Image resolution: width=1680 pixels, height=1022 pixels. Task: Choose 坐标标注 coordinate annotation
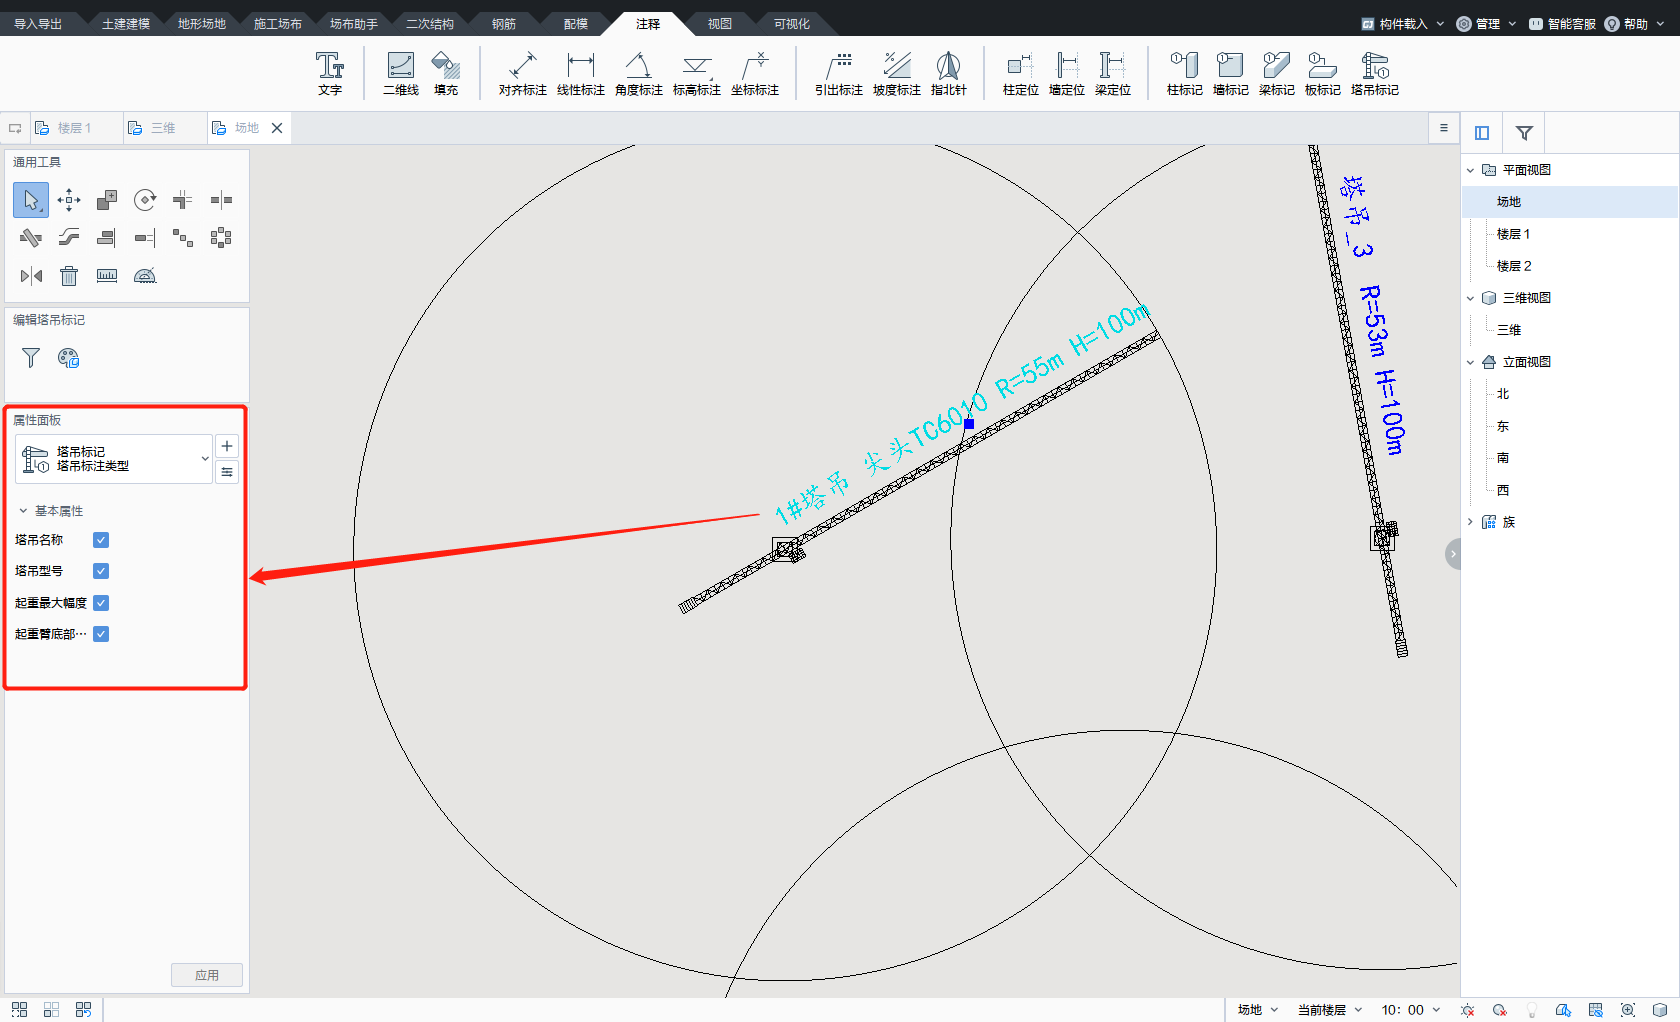click(x=754, y=74)
